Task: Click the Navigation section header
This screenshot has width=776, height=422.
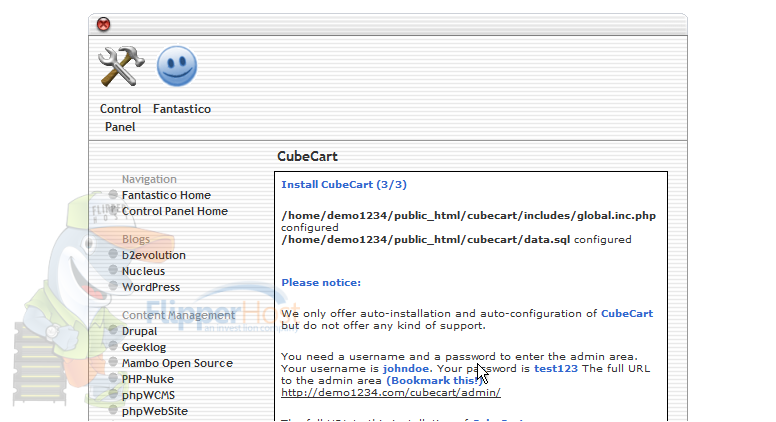Action: click(149, 179)
